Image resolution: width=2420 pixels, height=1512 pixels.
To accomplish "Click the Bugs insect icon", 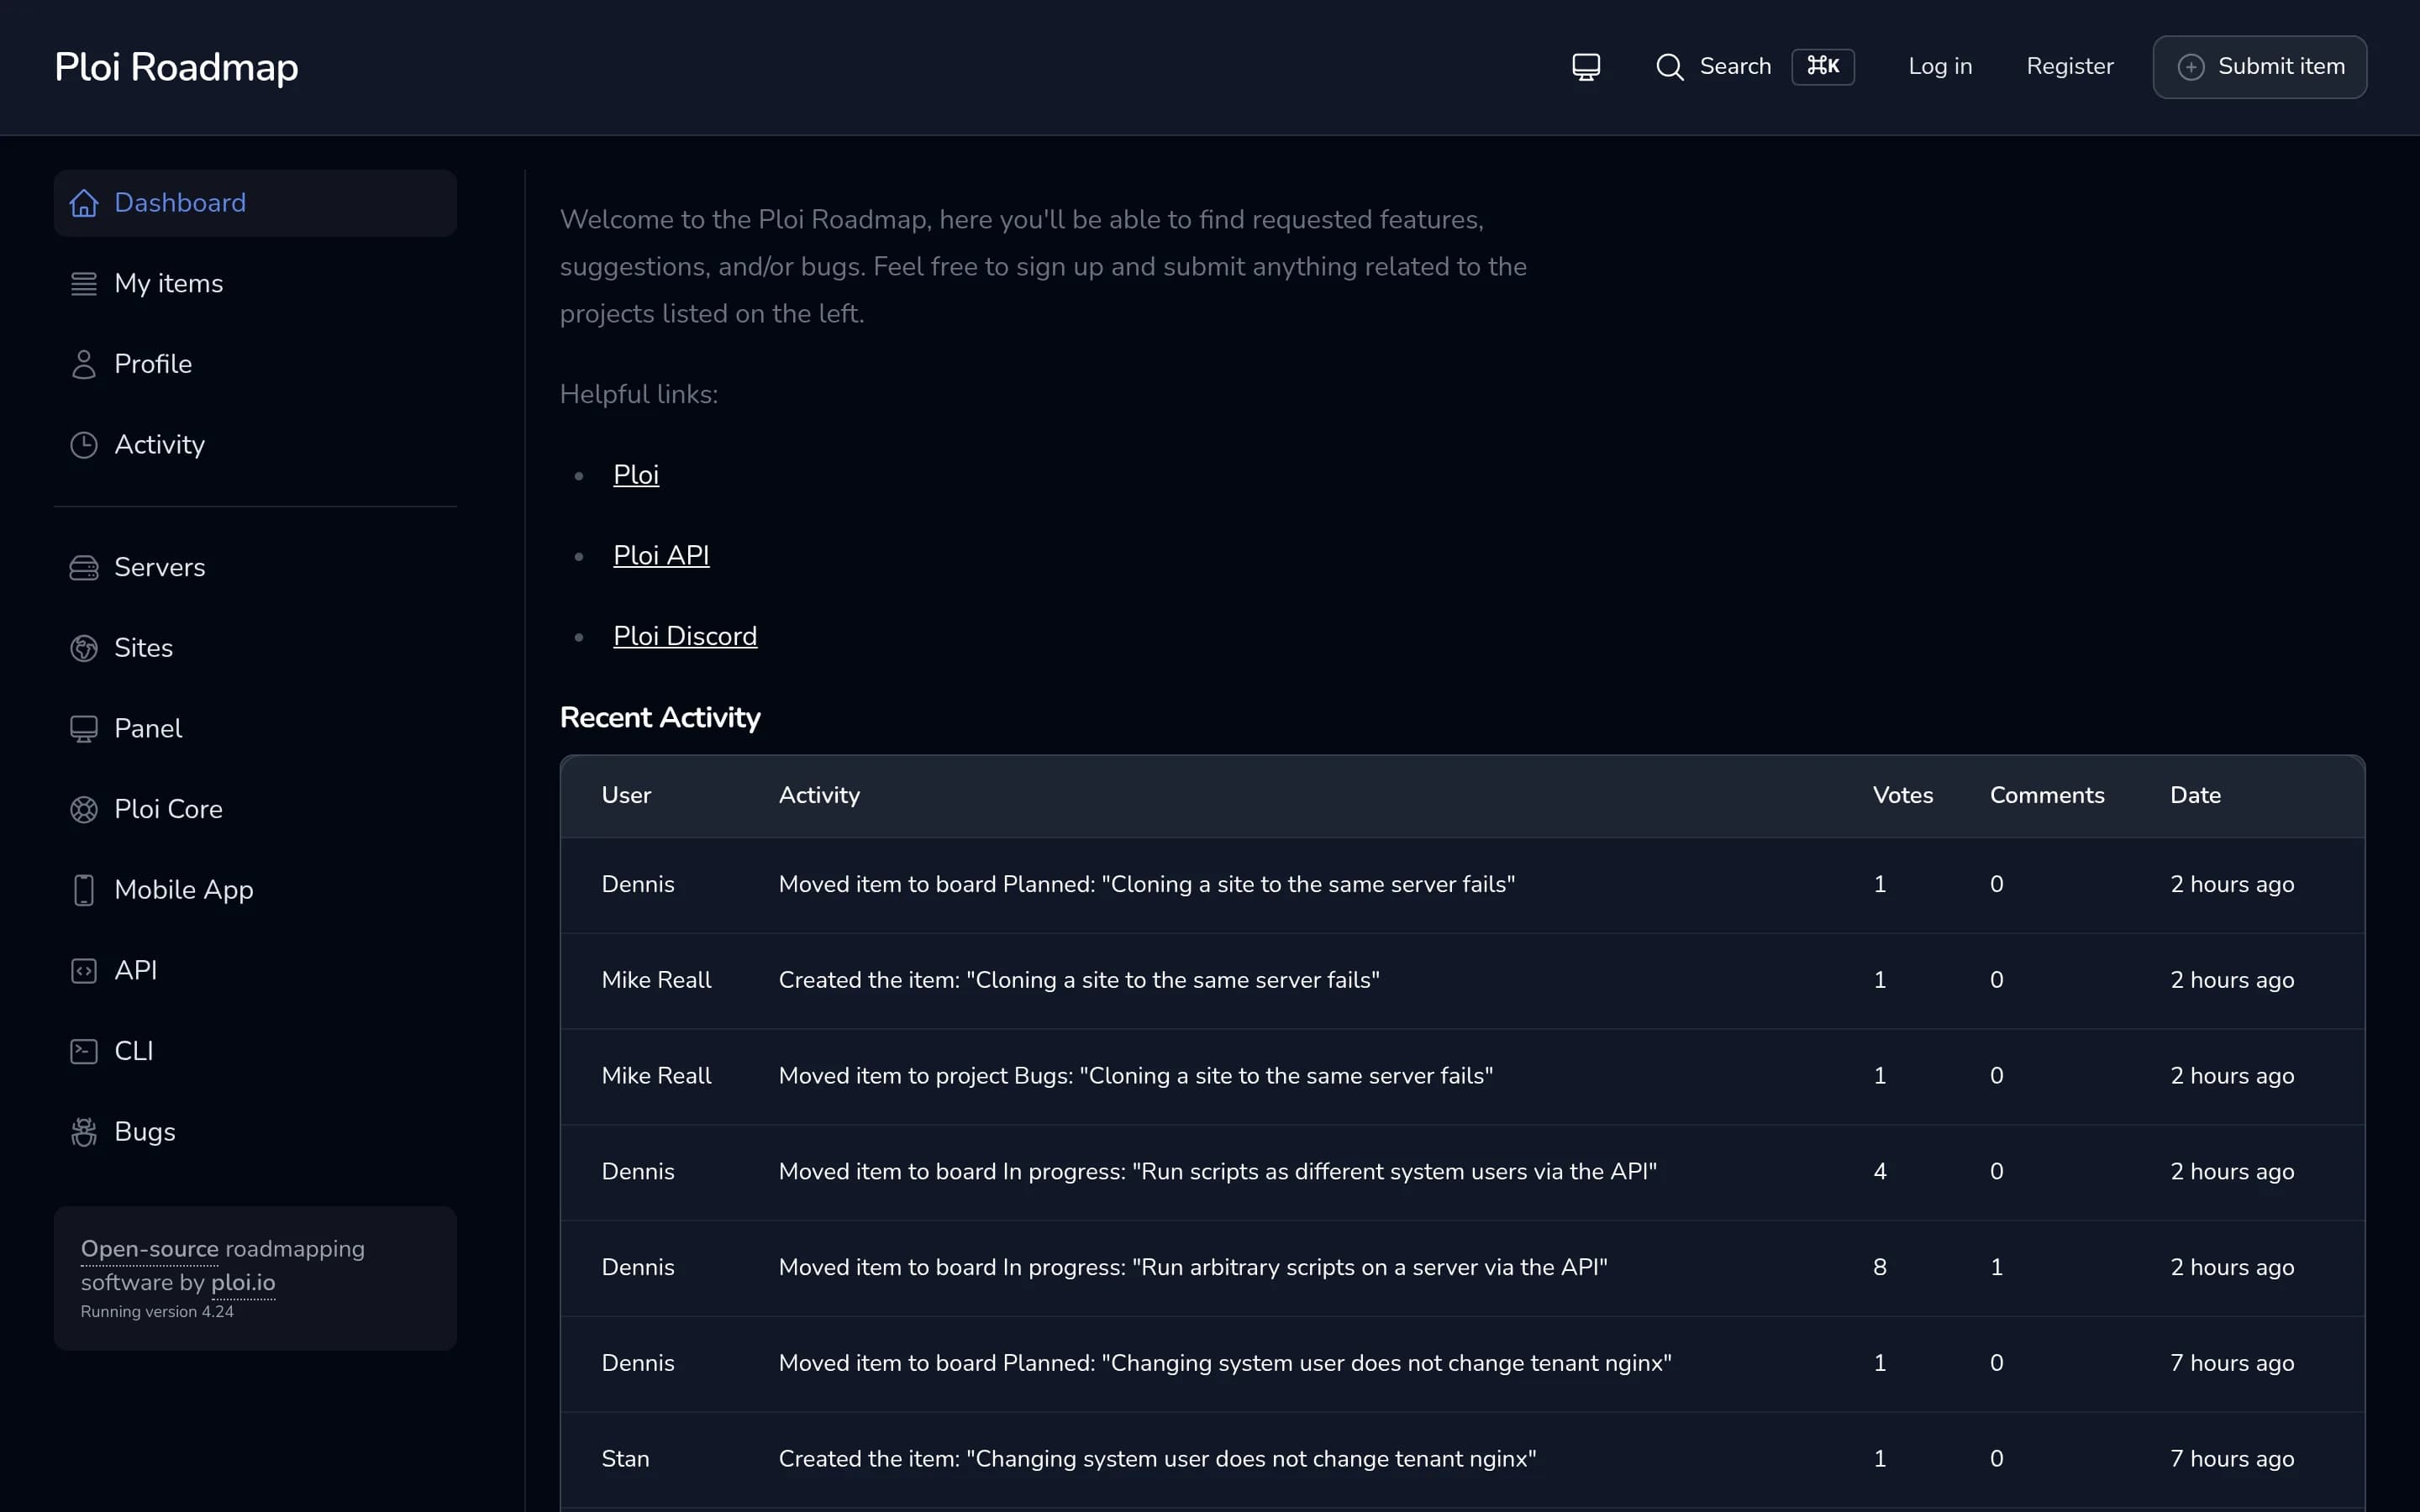I will [84, 1132].
